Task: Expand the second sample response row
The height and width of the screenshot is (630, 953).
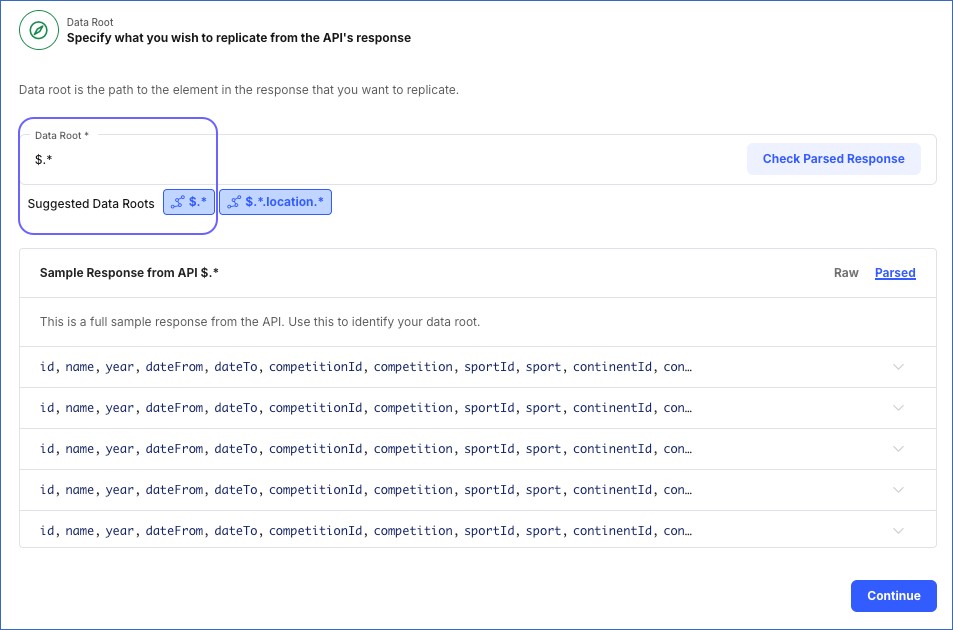Action: click(898, 407)
